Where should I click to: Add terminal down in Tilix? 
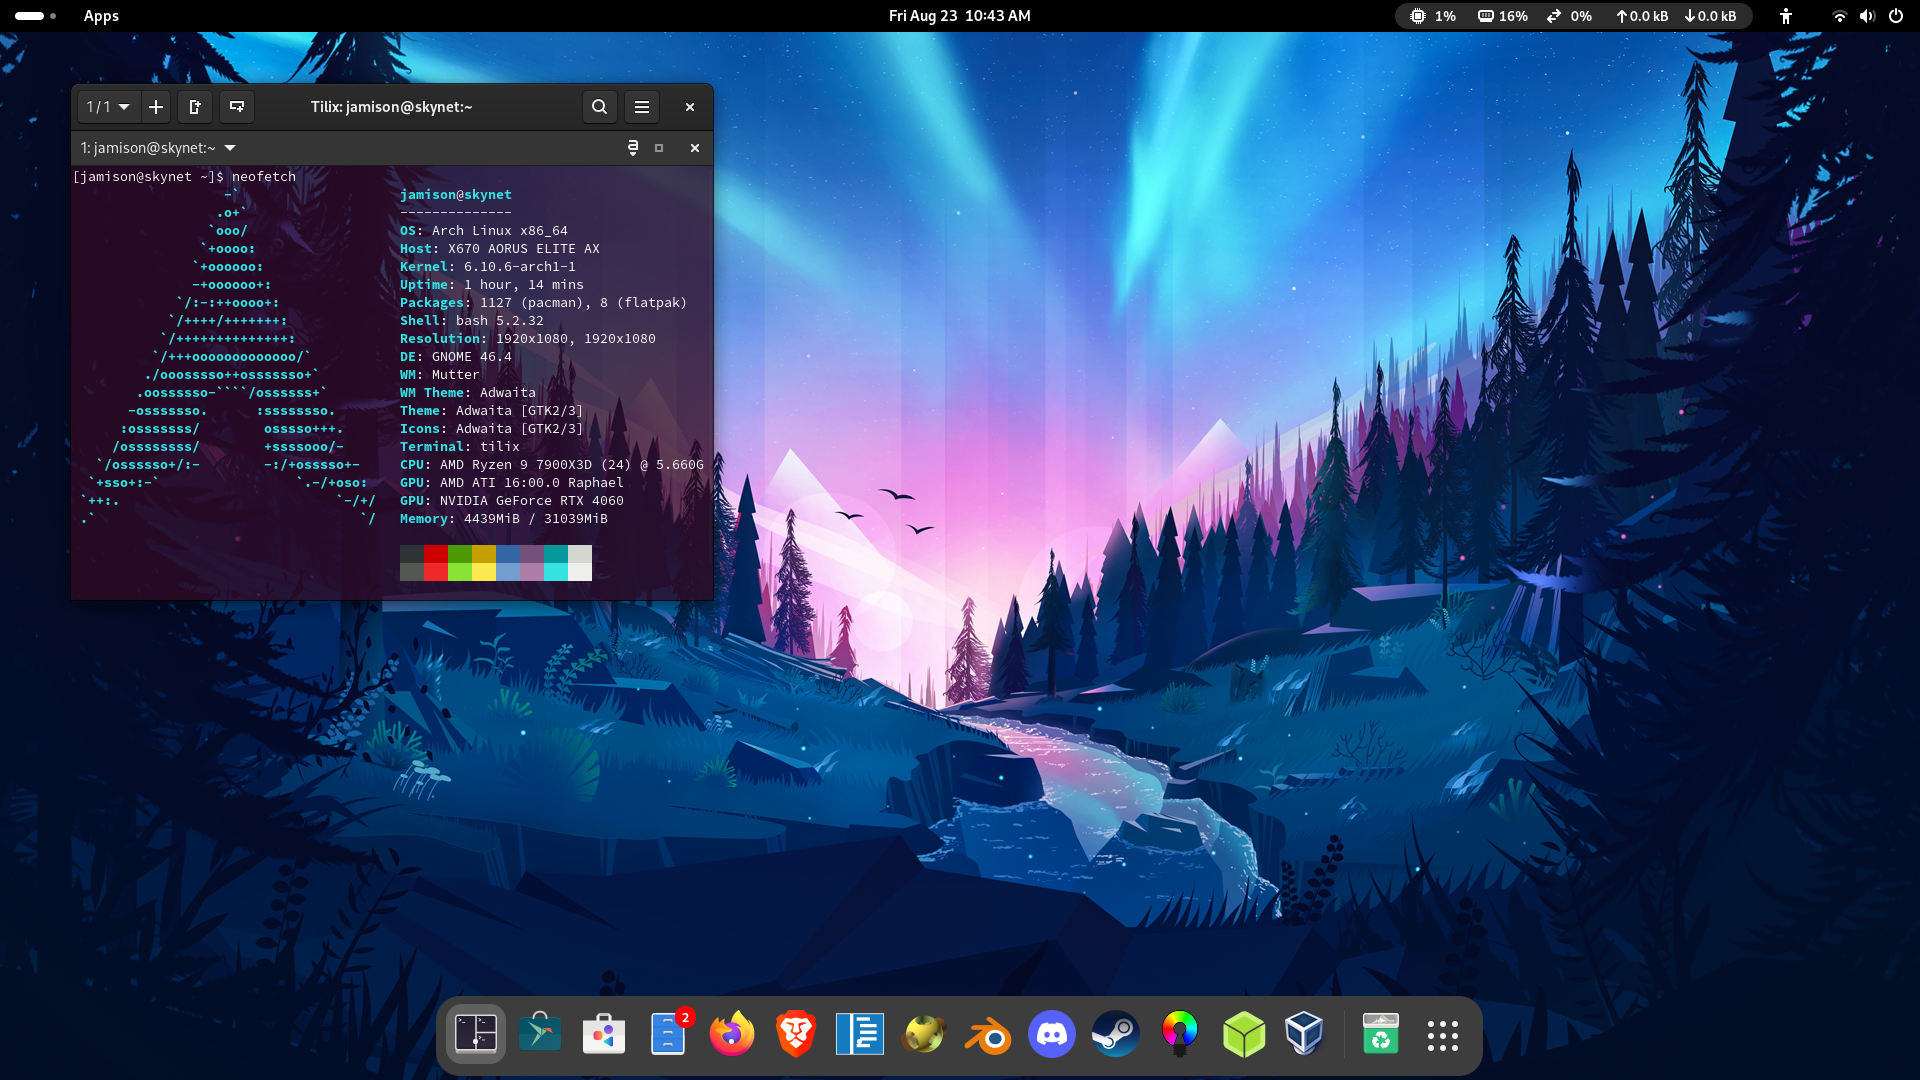(x=237, y=107)
